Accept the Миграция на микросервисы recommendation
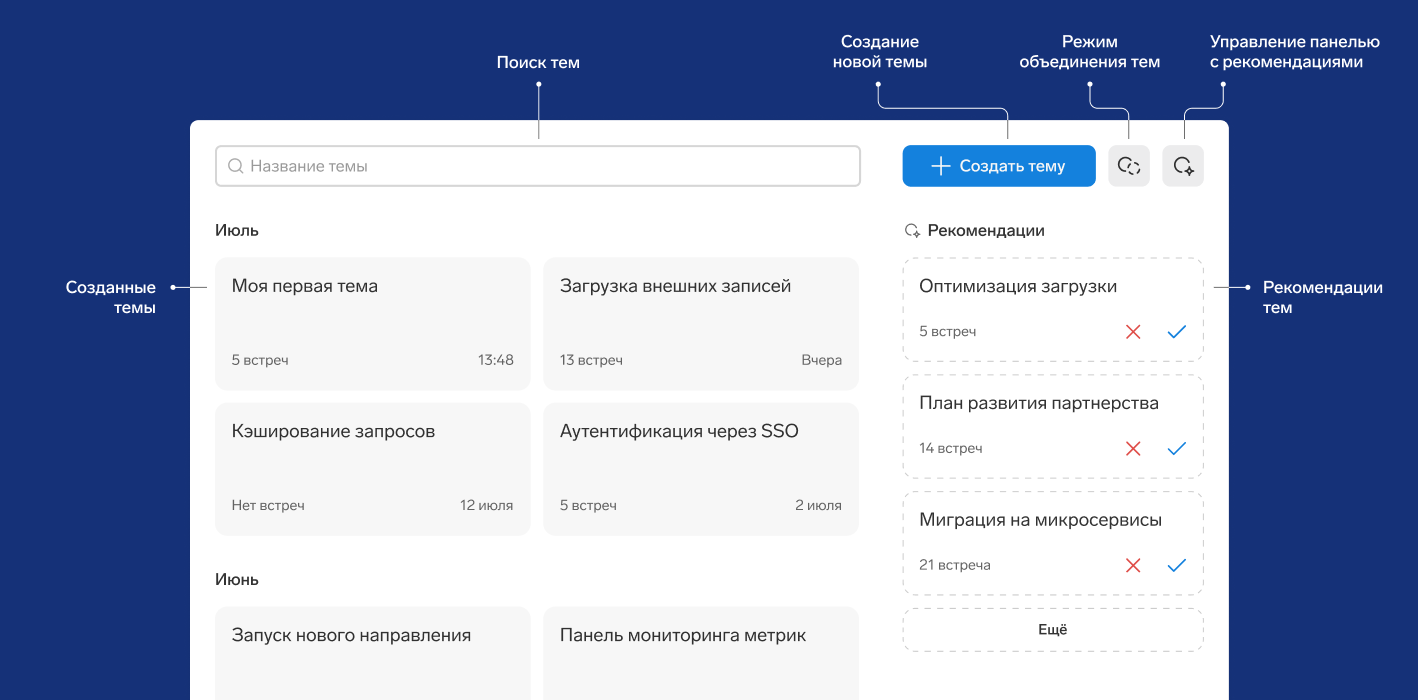The height and width of the screenshot is (700, 1418). point(1176,566)
